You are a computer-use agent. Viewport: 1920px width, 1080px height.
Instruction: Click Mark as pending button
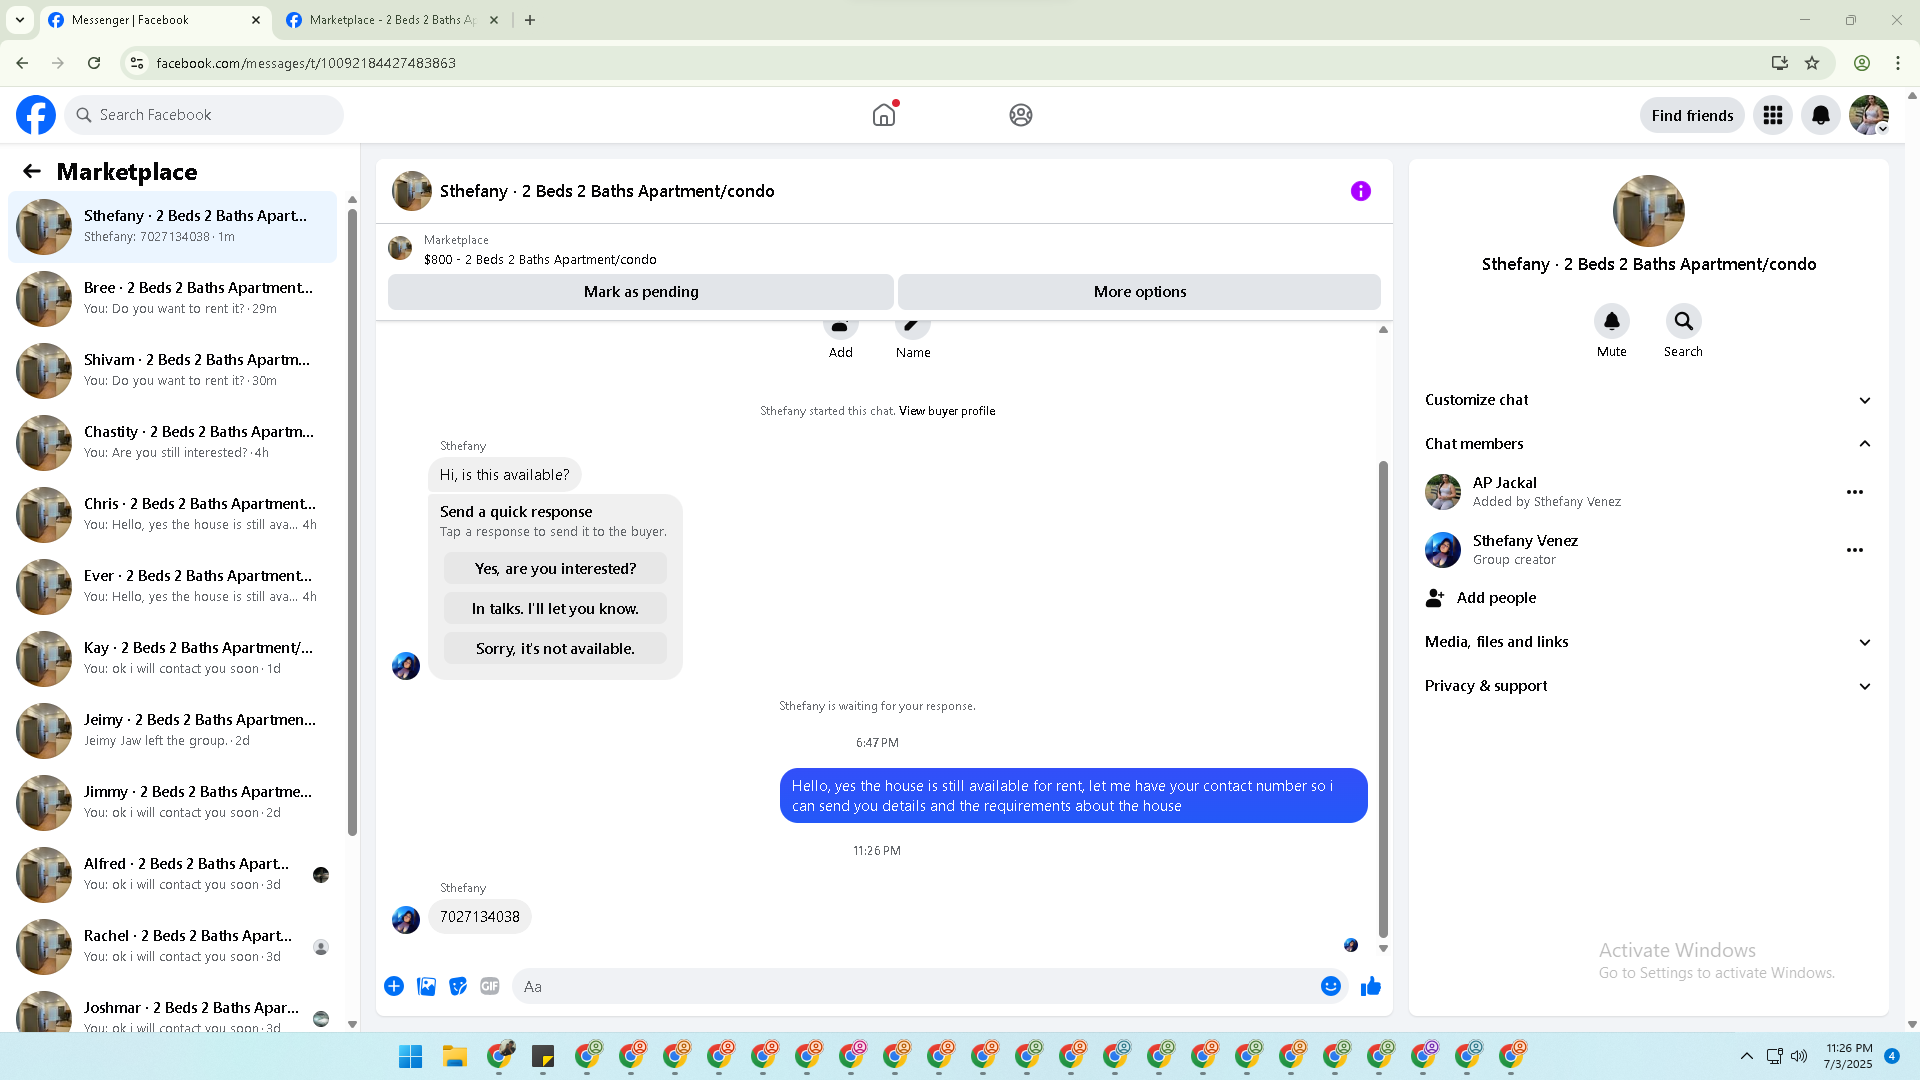pos(641,292)
